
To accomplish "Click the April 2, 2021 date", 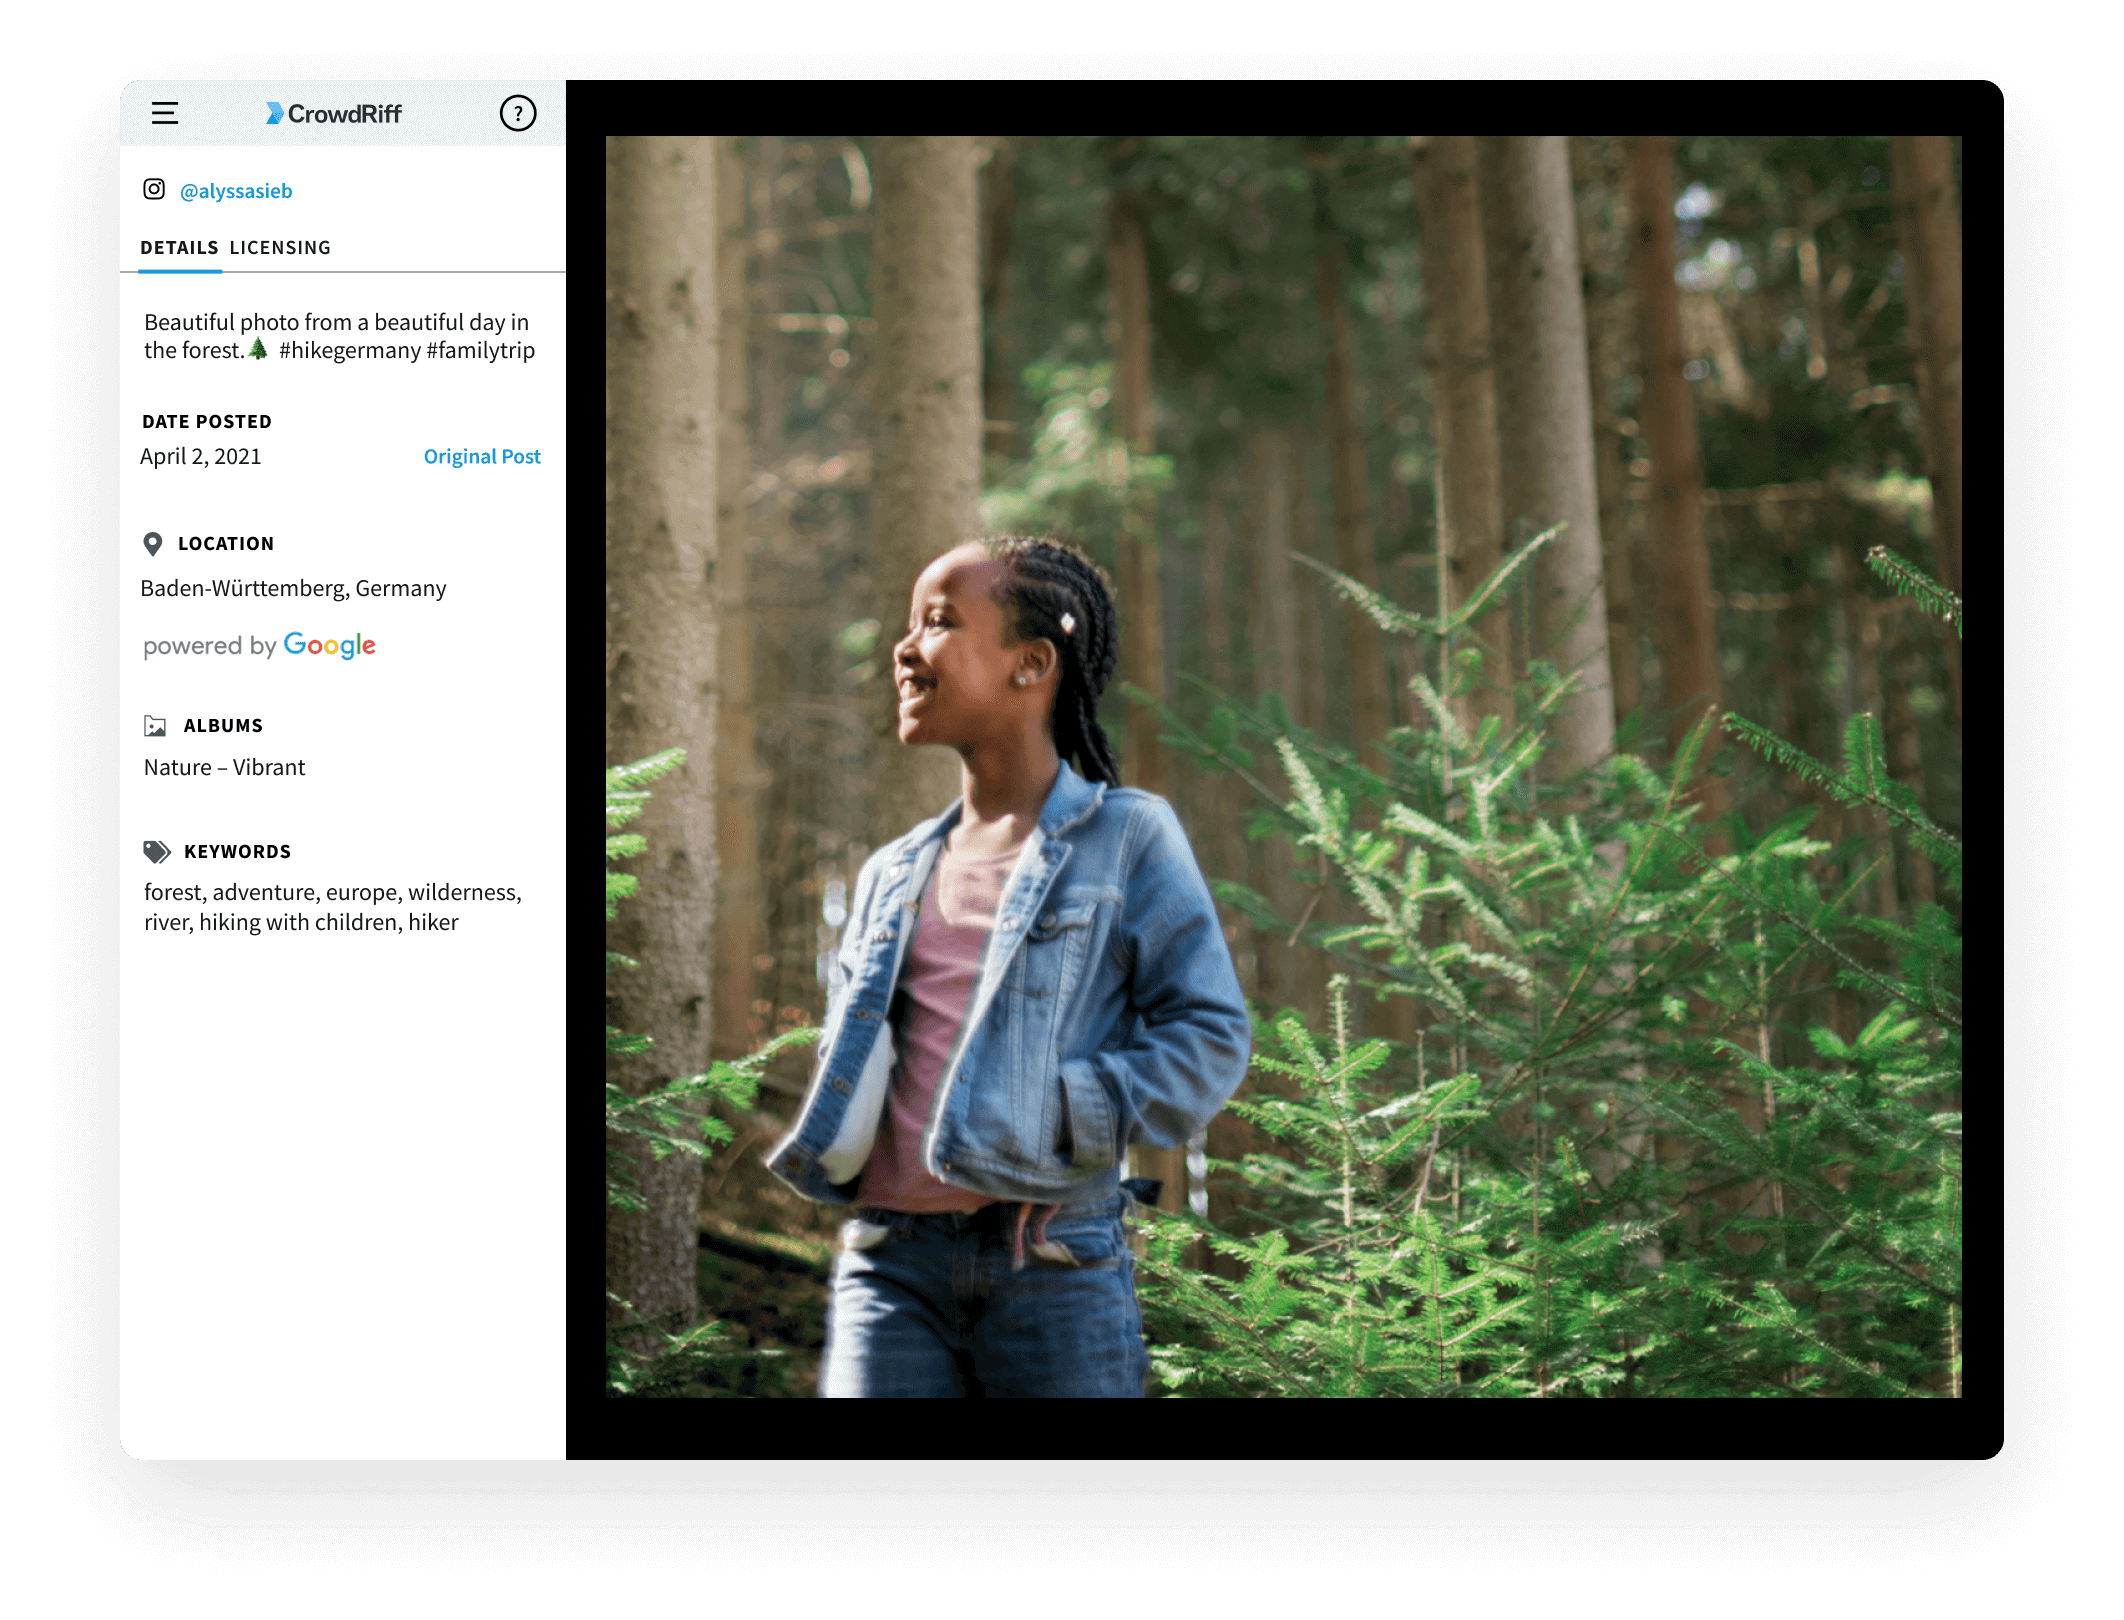I will [201, 457].
